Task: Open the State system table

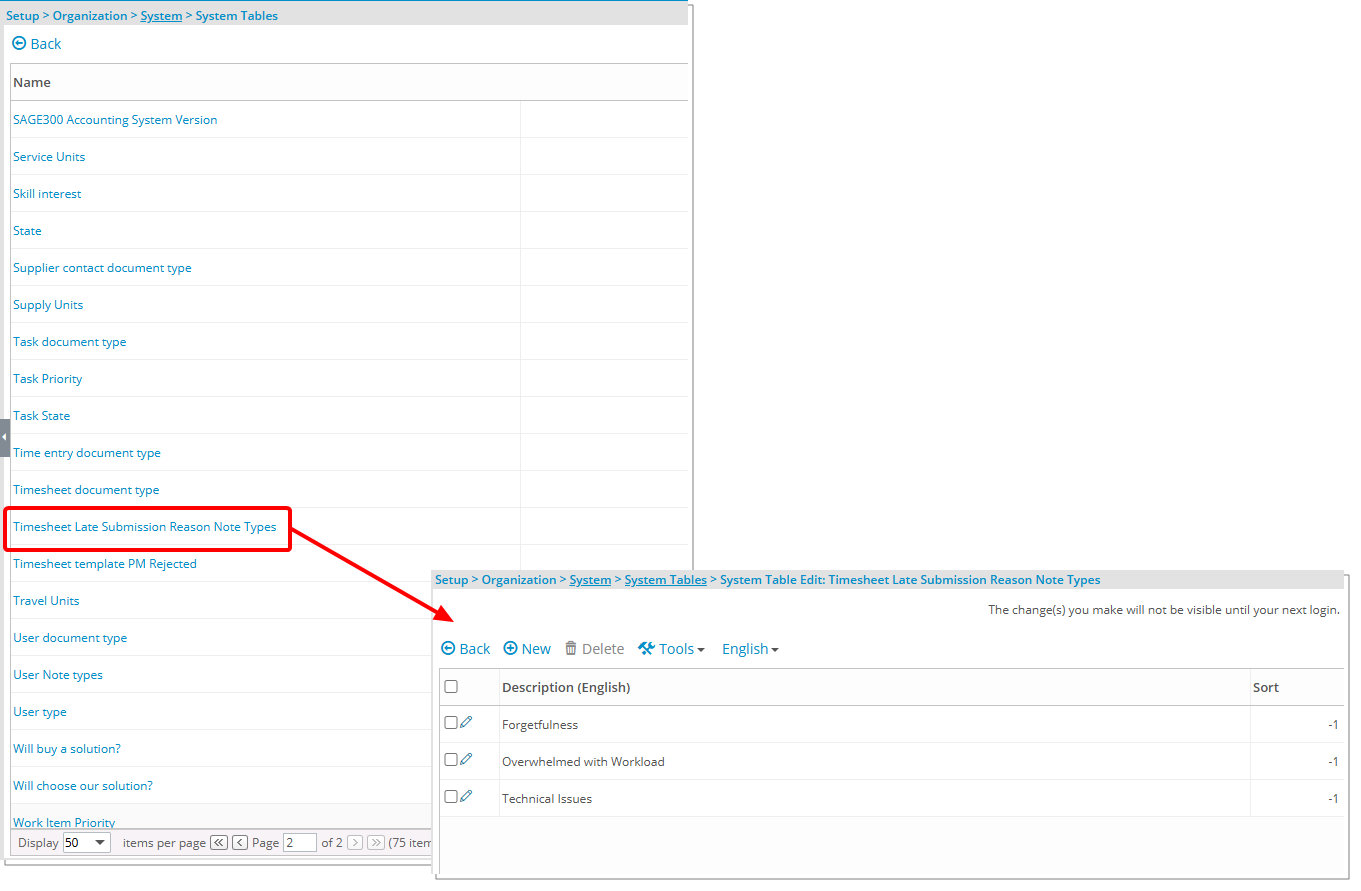Action: pyautogui.click(x=27, y=231)
